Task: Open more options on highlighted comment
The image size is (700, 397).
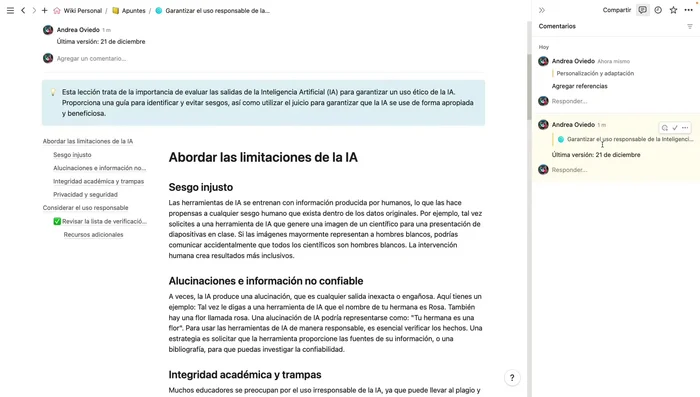Action: [685, 128]
